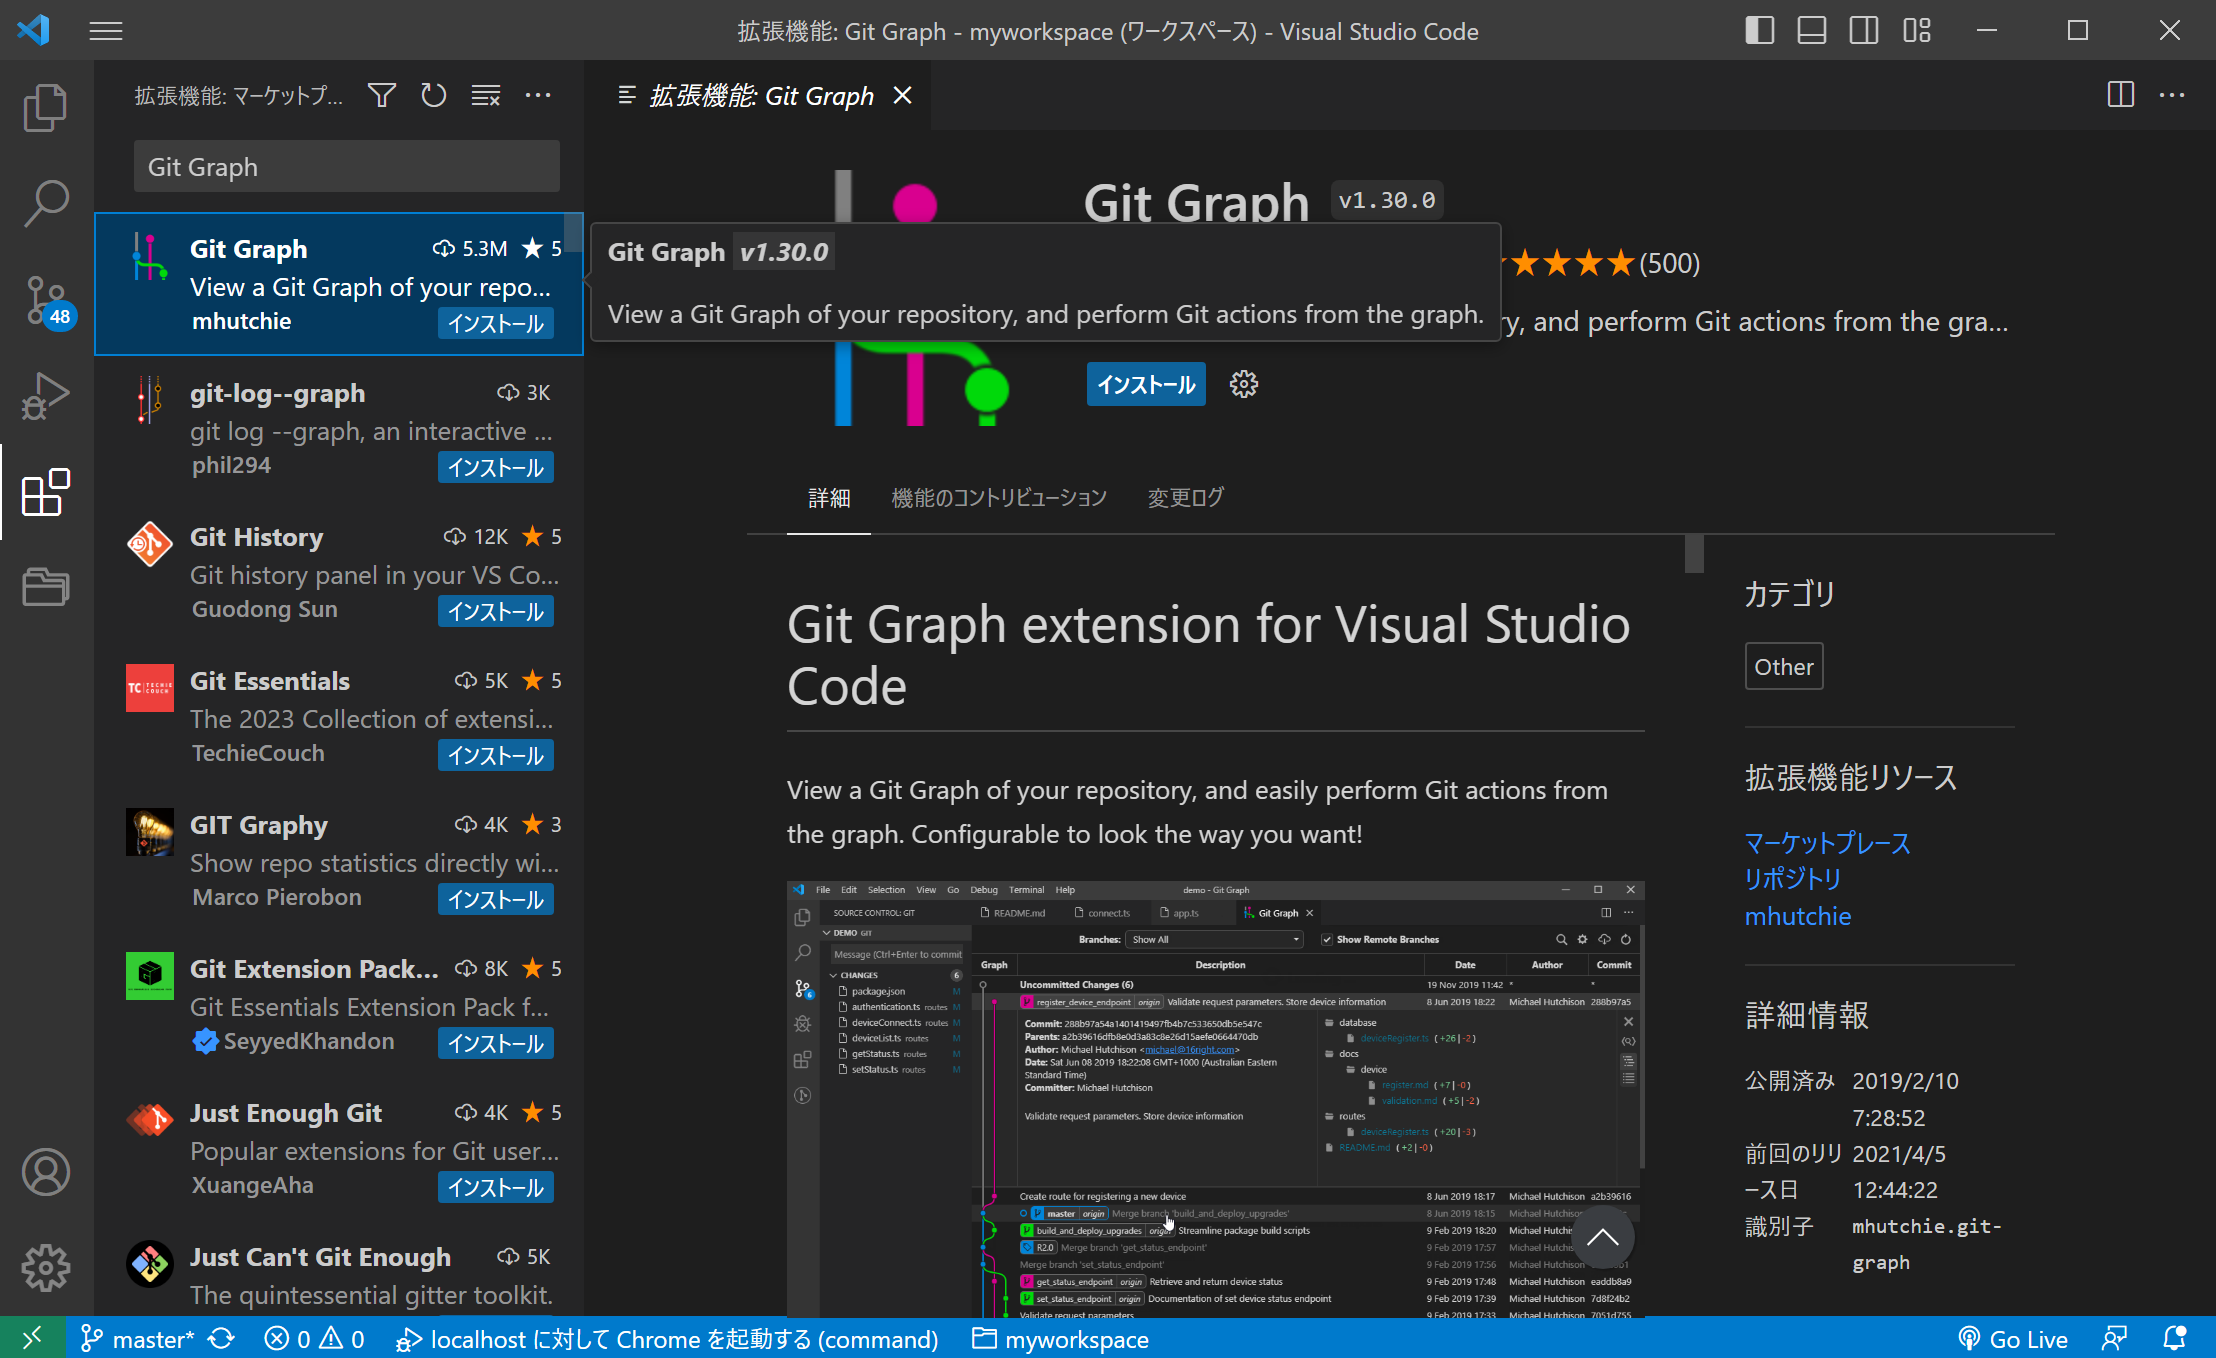Open the Search view in activity bar
This screenshot has height=1358, width=2216.
click(x=46, y=203)
